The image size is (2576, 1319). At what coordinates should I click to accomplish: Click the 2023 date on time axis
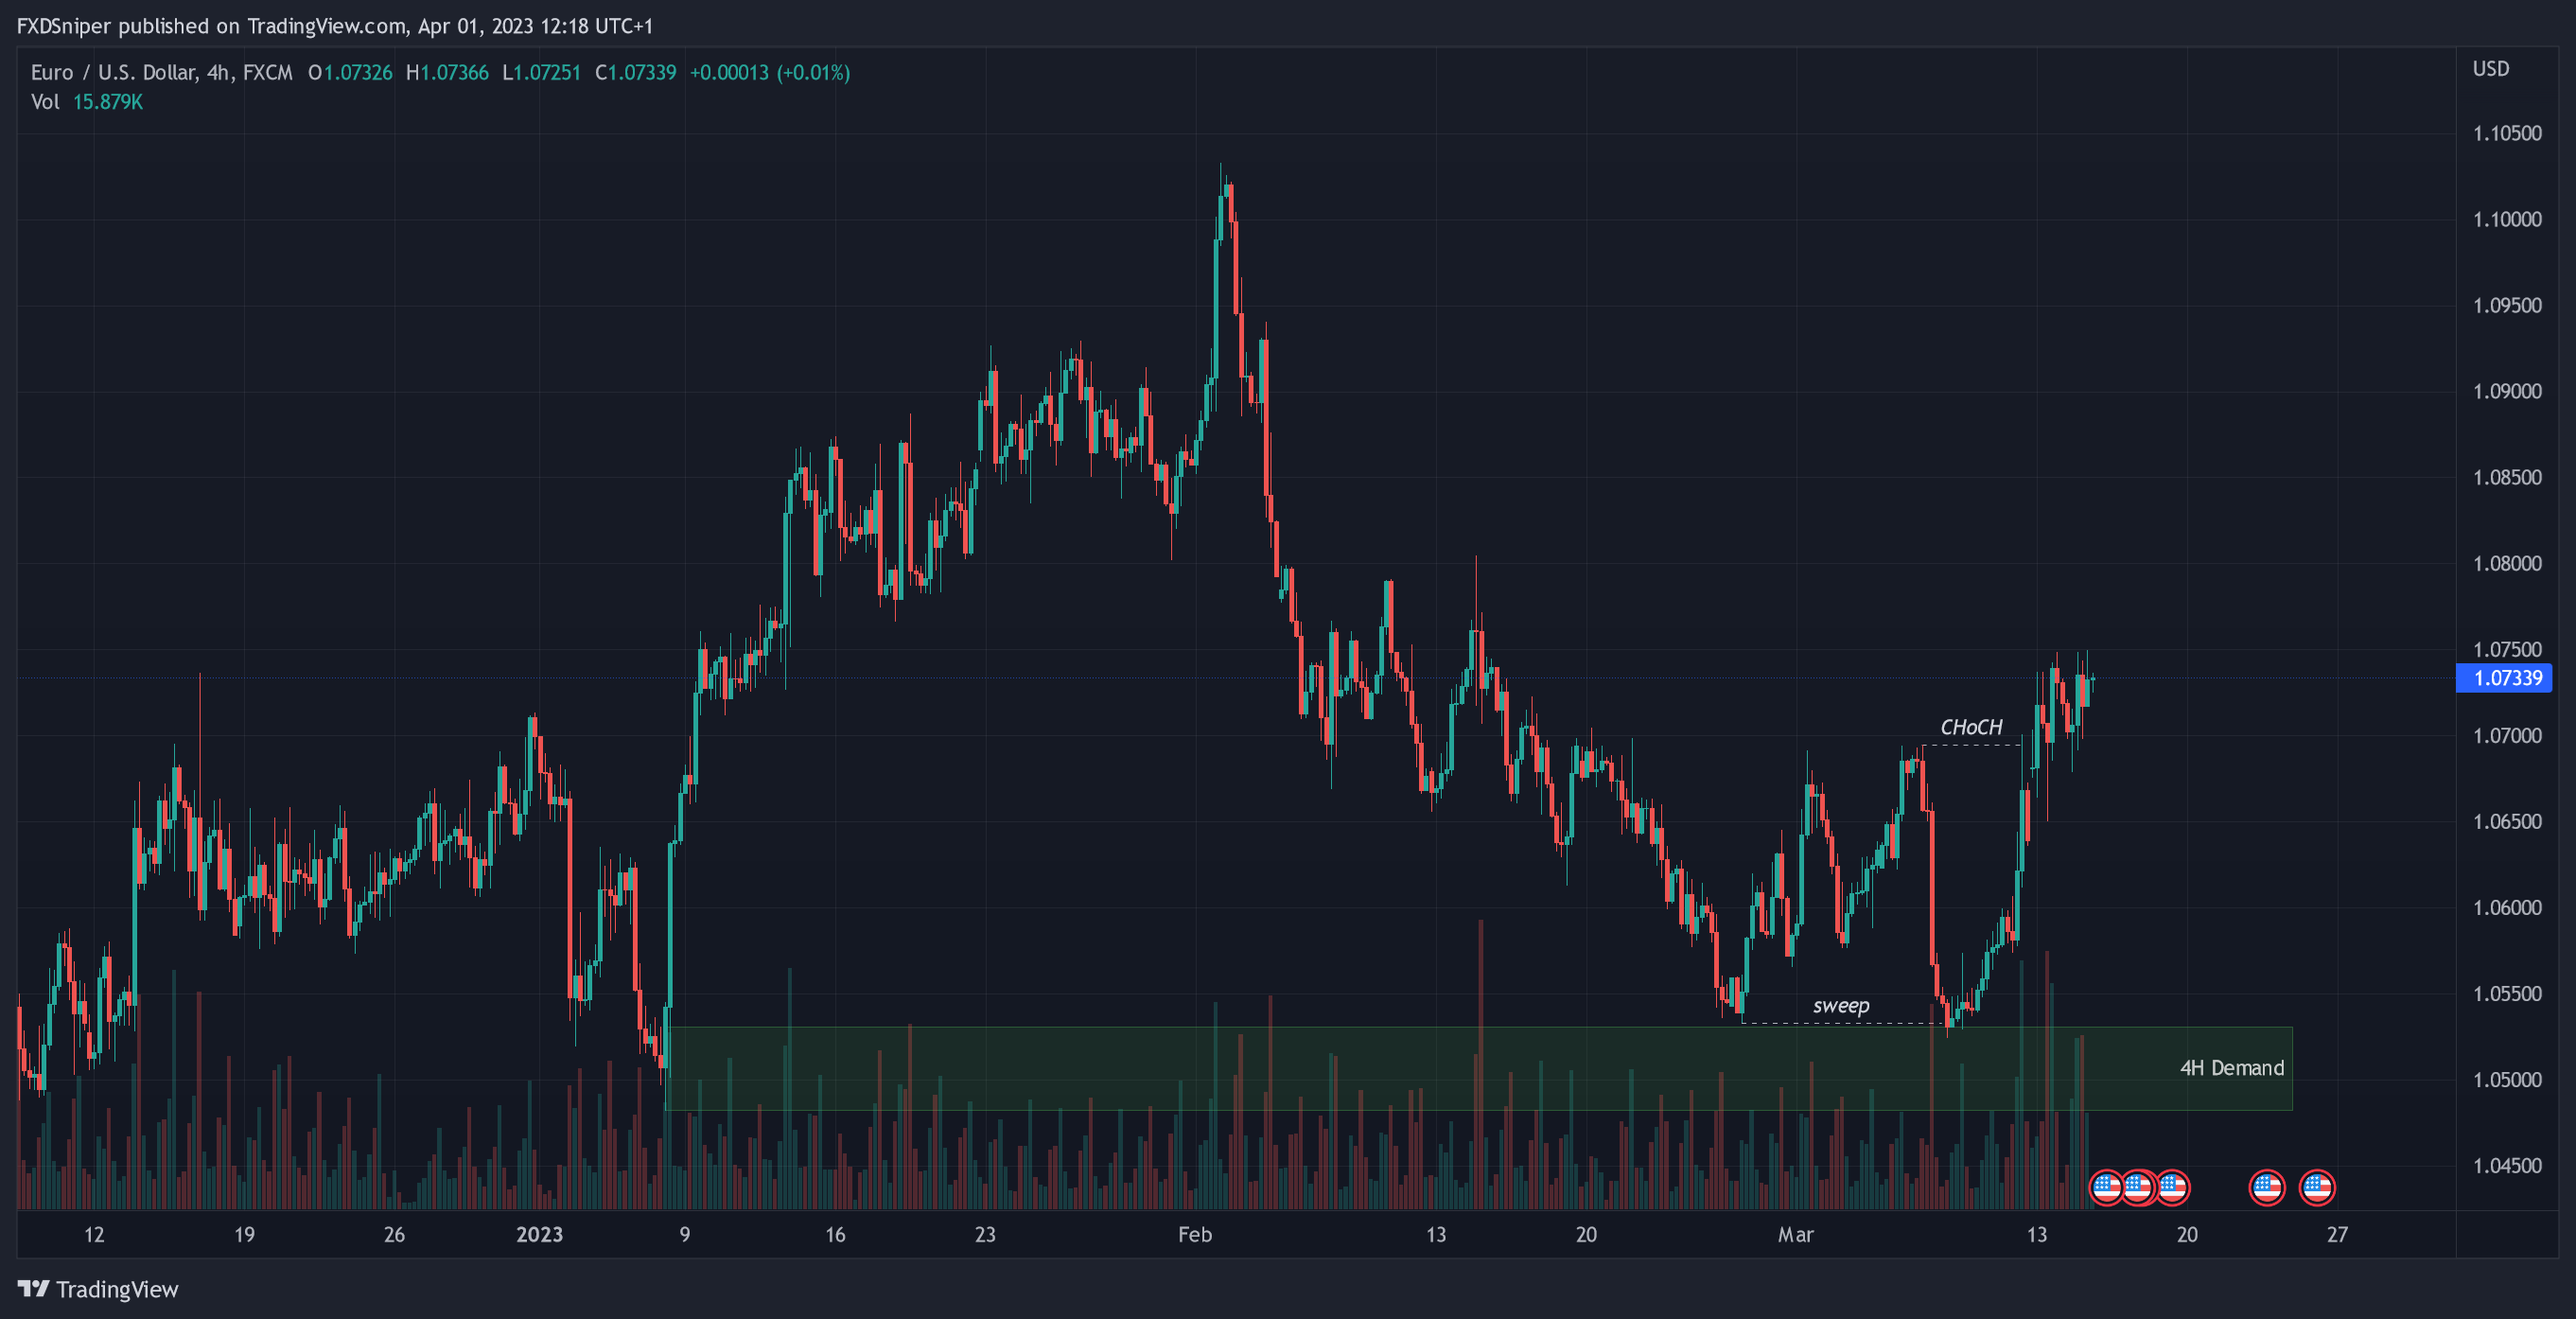point(539,1234)
